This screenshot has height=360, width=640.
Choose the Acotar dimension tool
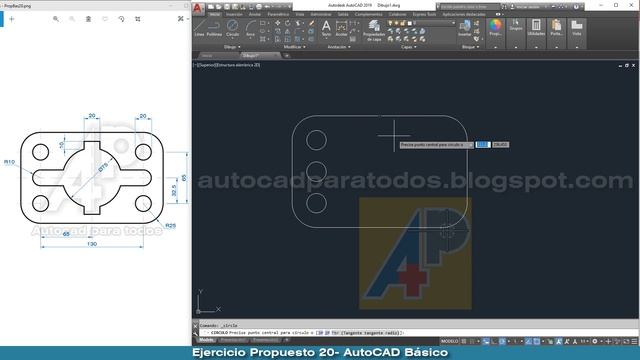(341, 28)
